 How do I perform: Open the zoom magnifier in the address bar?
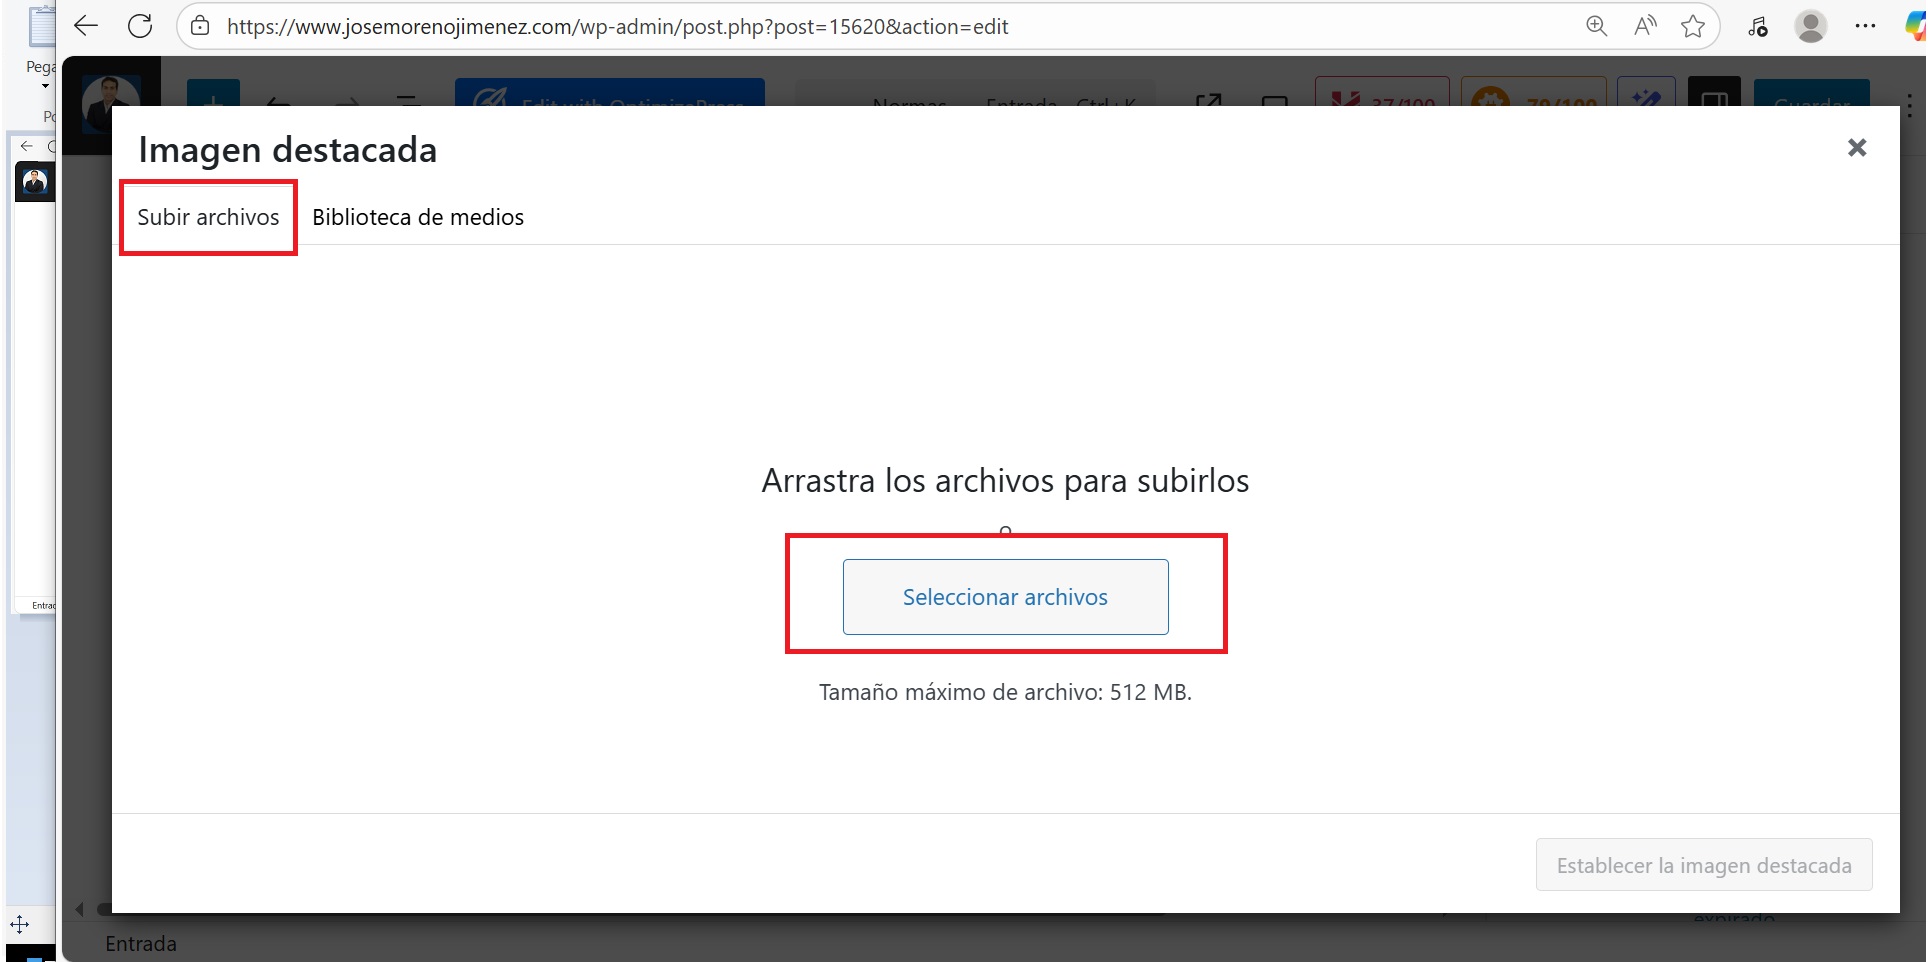click(x=1596, y=27)
